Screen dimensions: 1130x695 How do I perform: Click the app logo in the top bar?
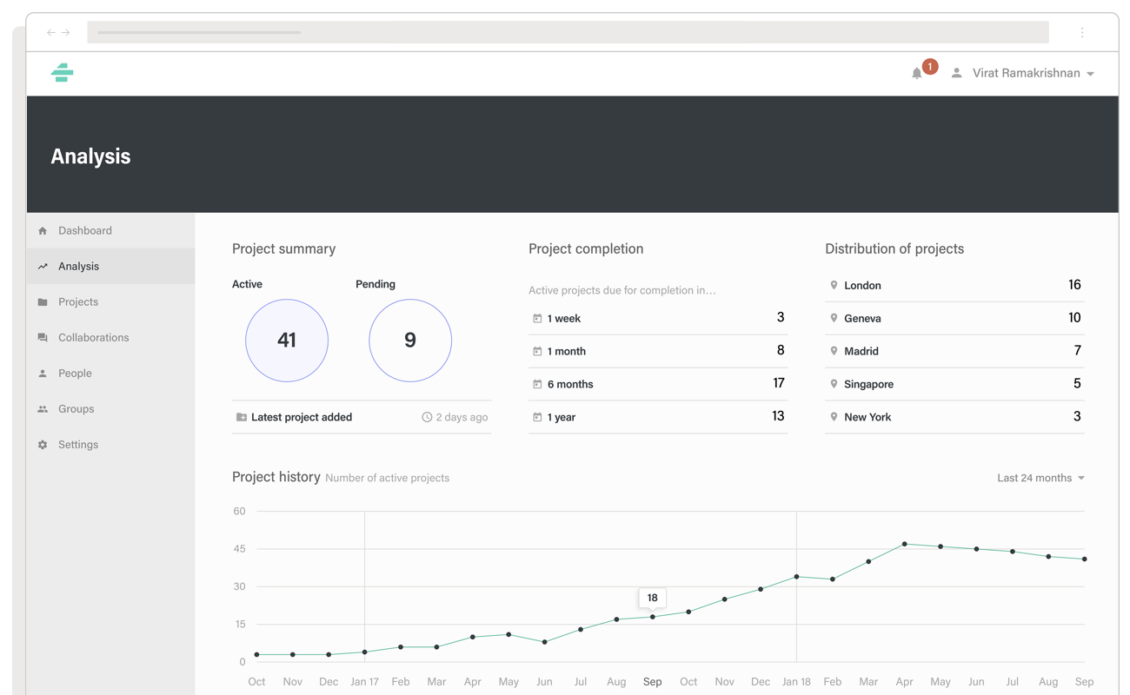[61, 73]
